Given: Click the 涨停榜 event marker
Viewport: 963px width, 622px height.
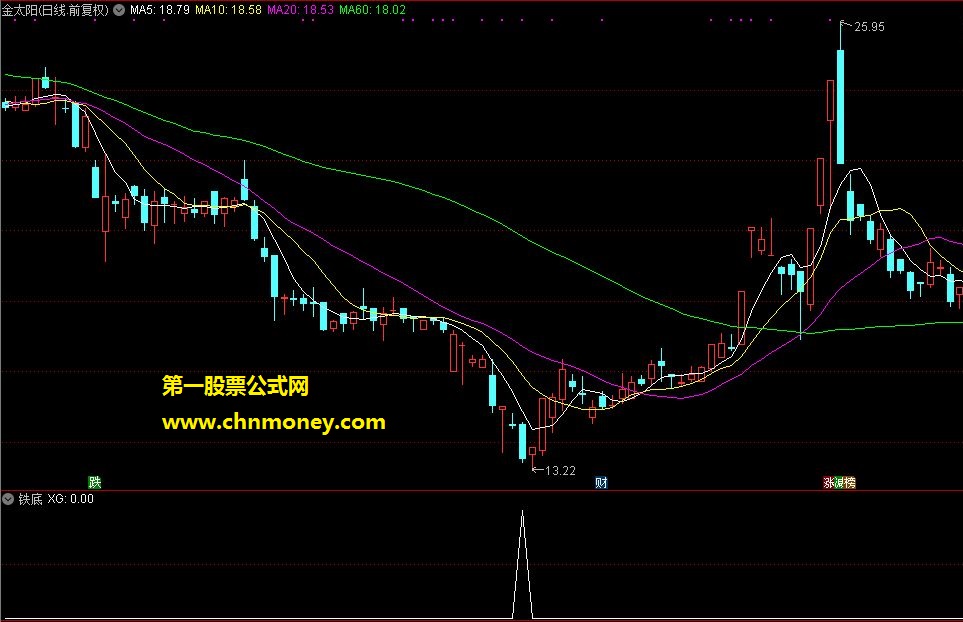Looking at the screenshot, I should click(x=840, y=482).
